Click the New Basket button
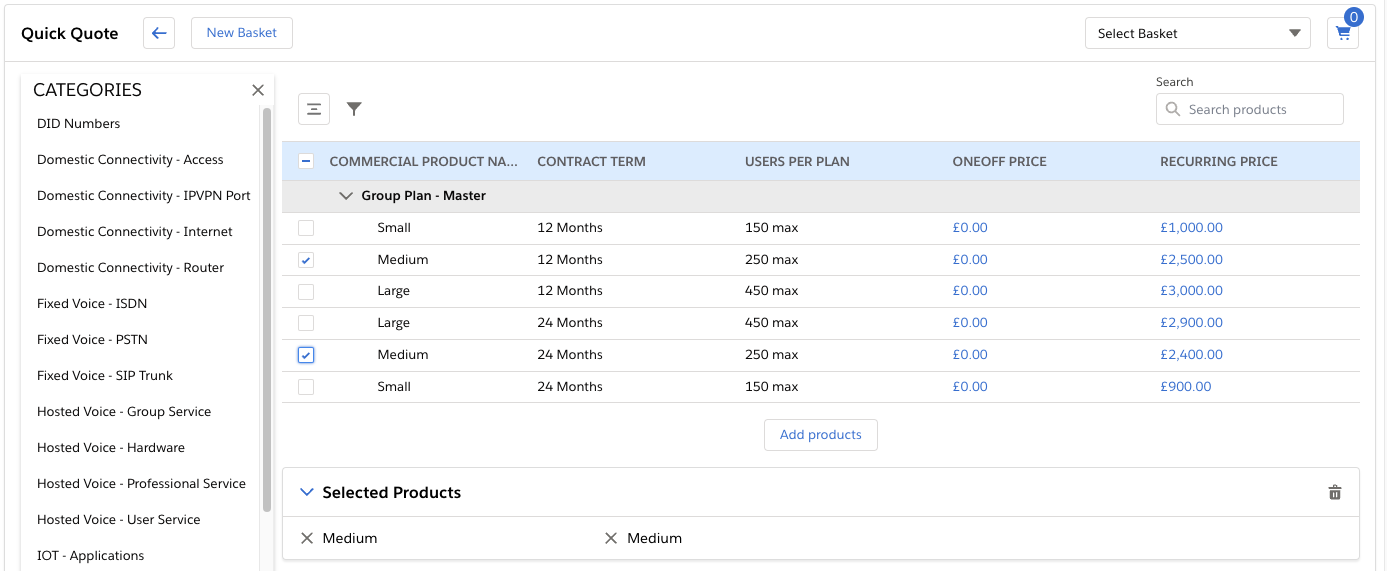 [x=242, y=33]
